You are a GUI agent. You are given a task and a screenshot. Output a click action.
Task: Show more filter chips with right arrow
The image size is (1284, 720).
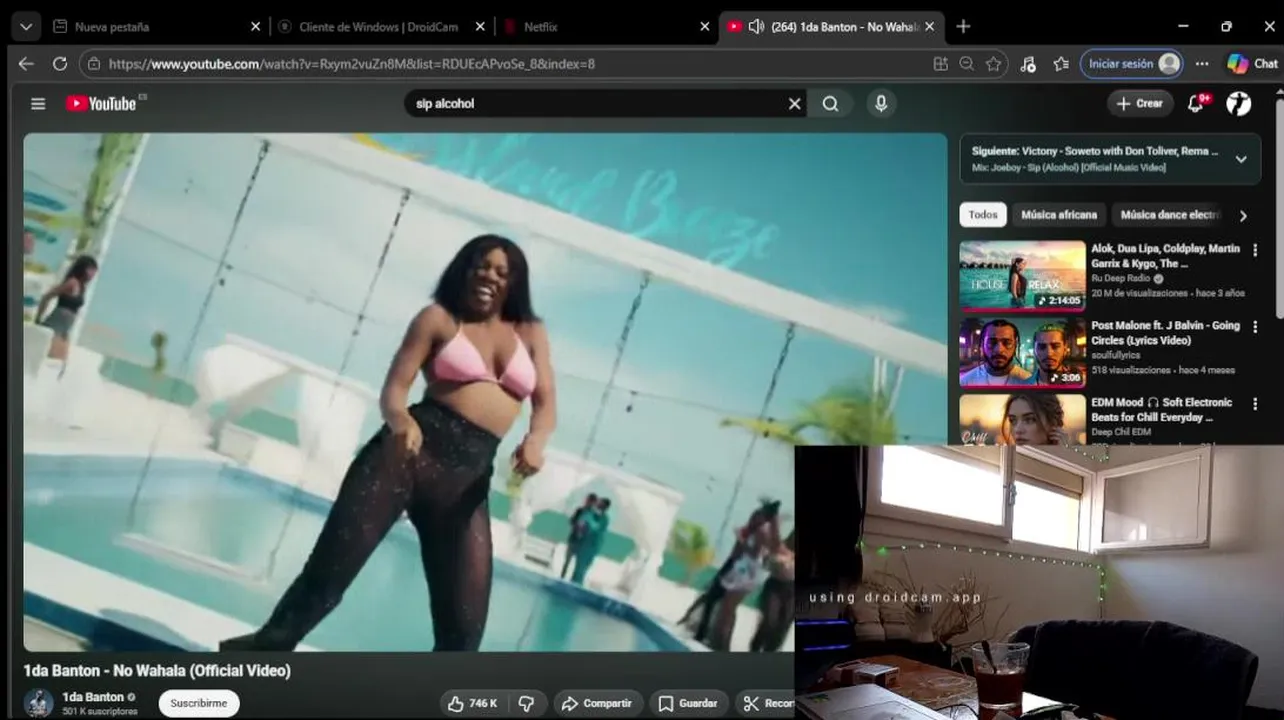click(x=1243, y=215)
